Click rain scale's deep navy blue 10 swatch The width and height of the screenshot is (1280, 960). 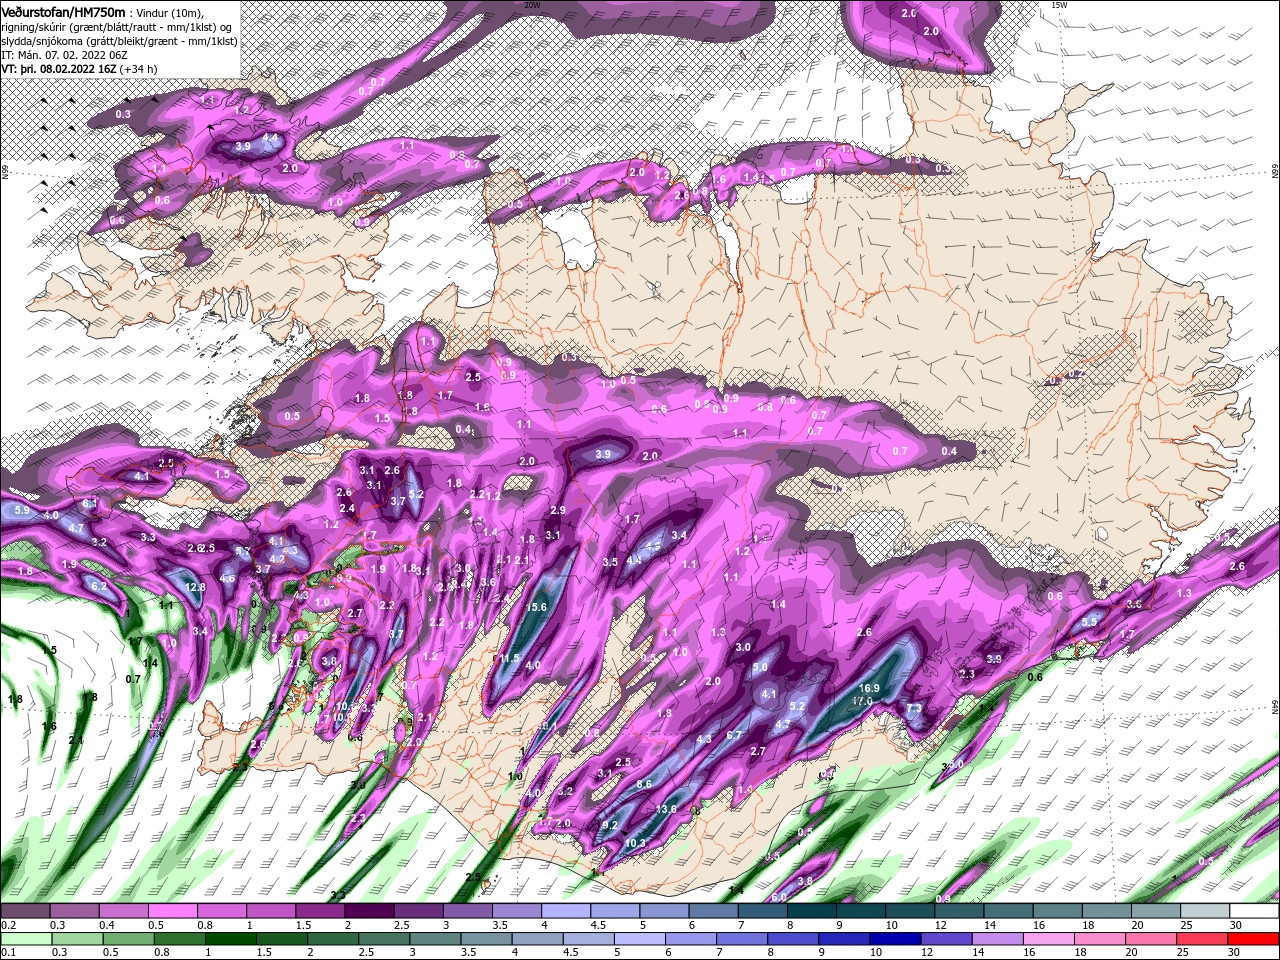pyautogui.click(x=896, y=939)
